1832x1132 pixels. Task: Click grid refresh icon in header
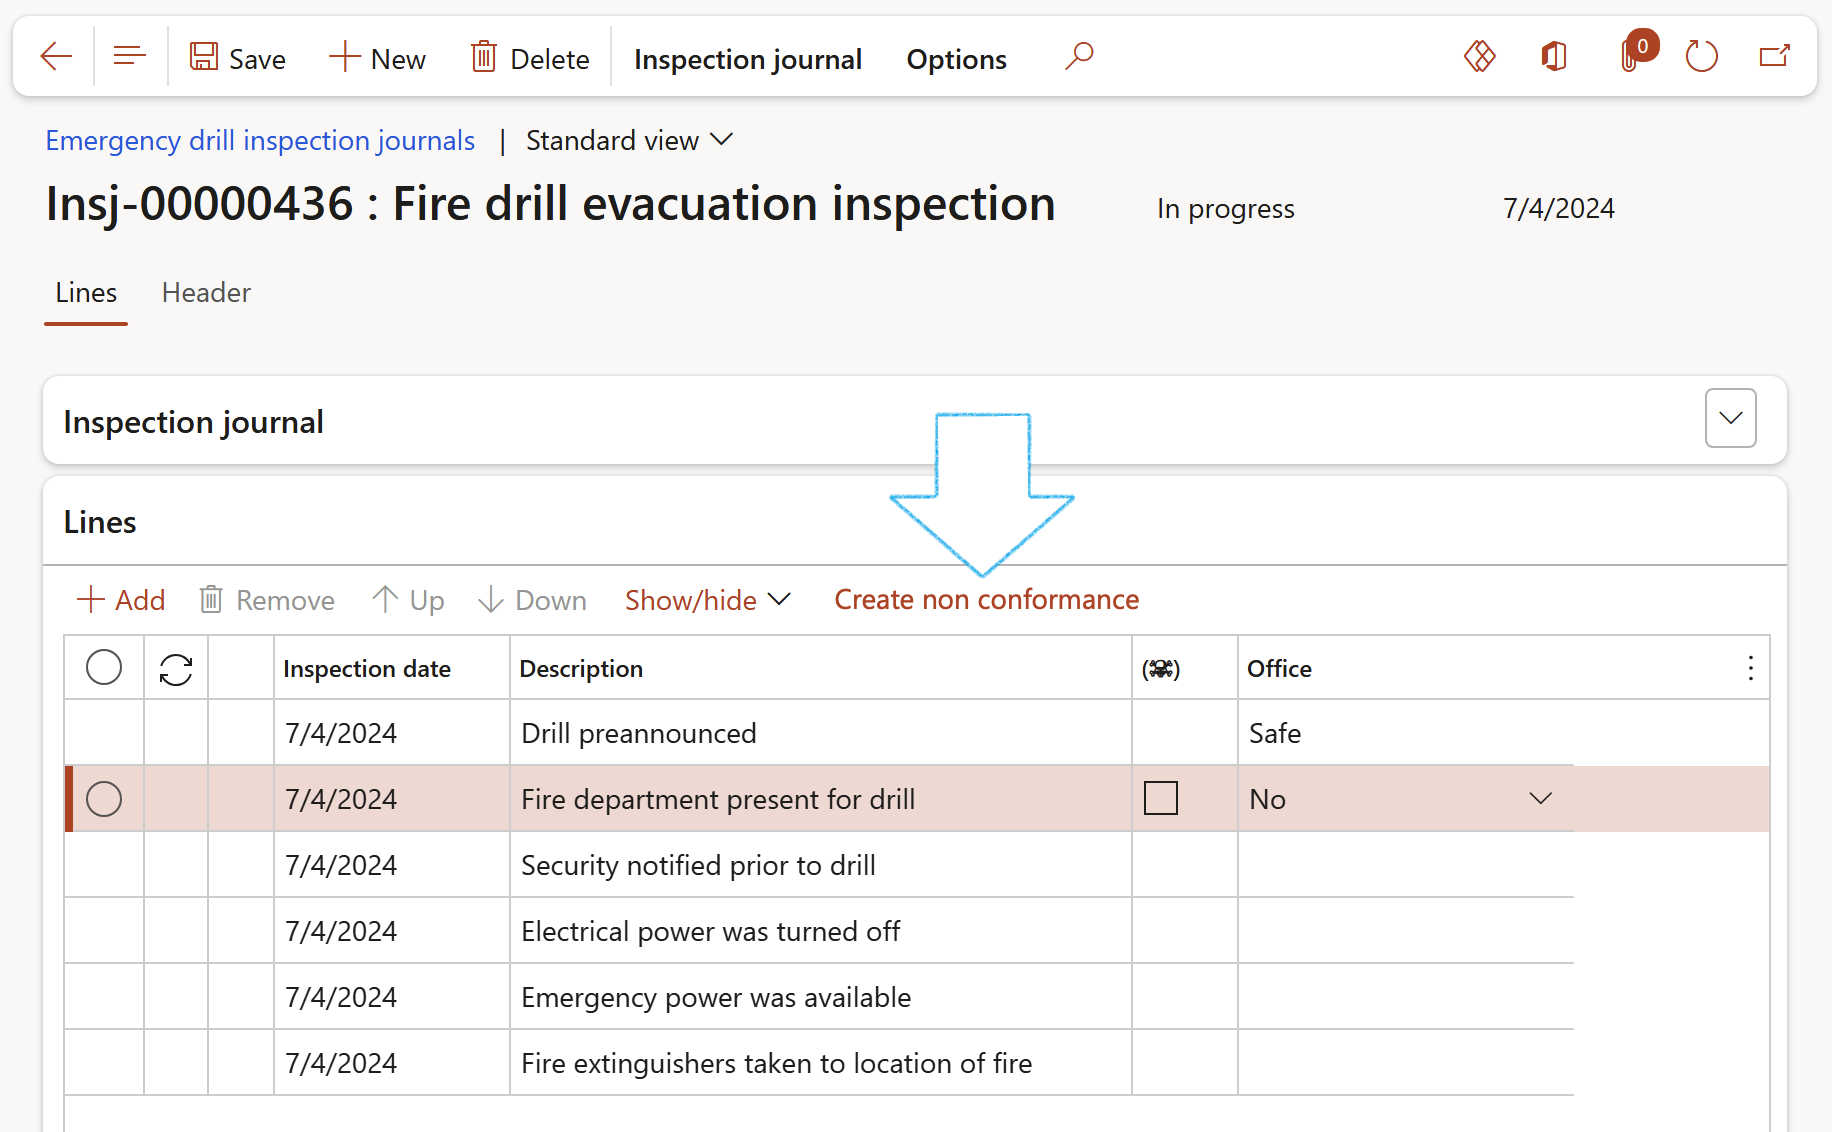point(176,669)
